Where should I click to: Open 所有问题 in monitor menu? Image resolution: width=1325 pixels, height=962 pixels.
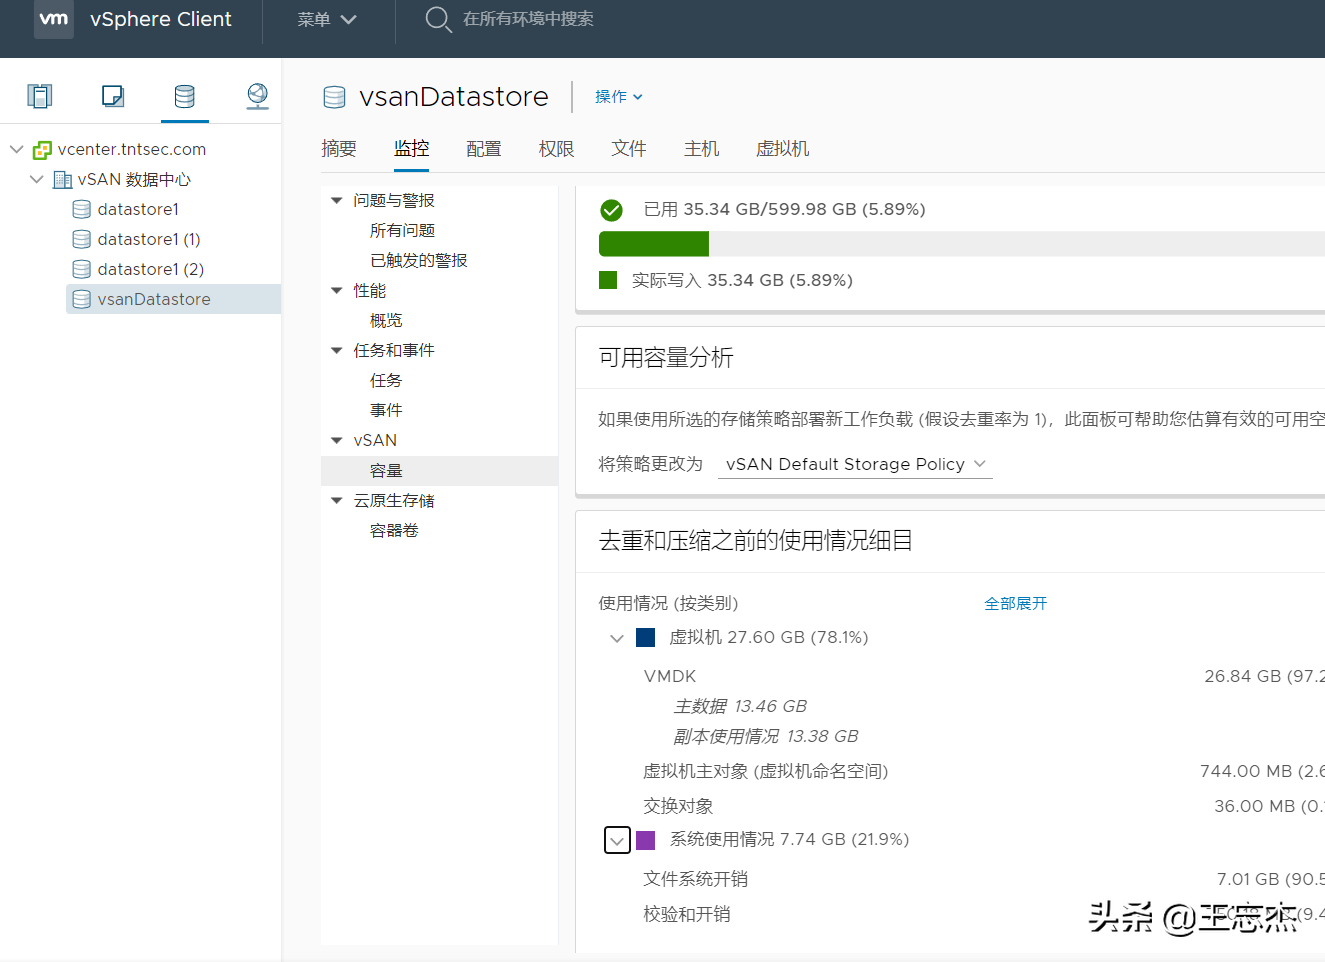click(402, 231)
